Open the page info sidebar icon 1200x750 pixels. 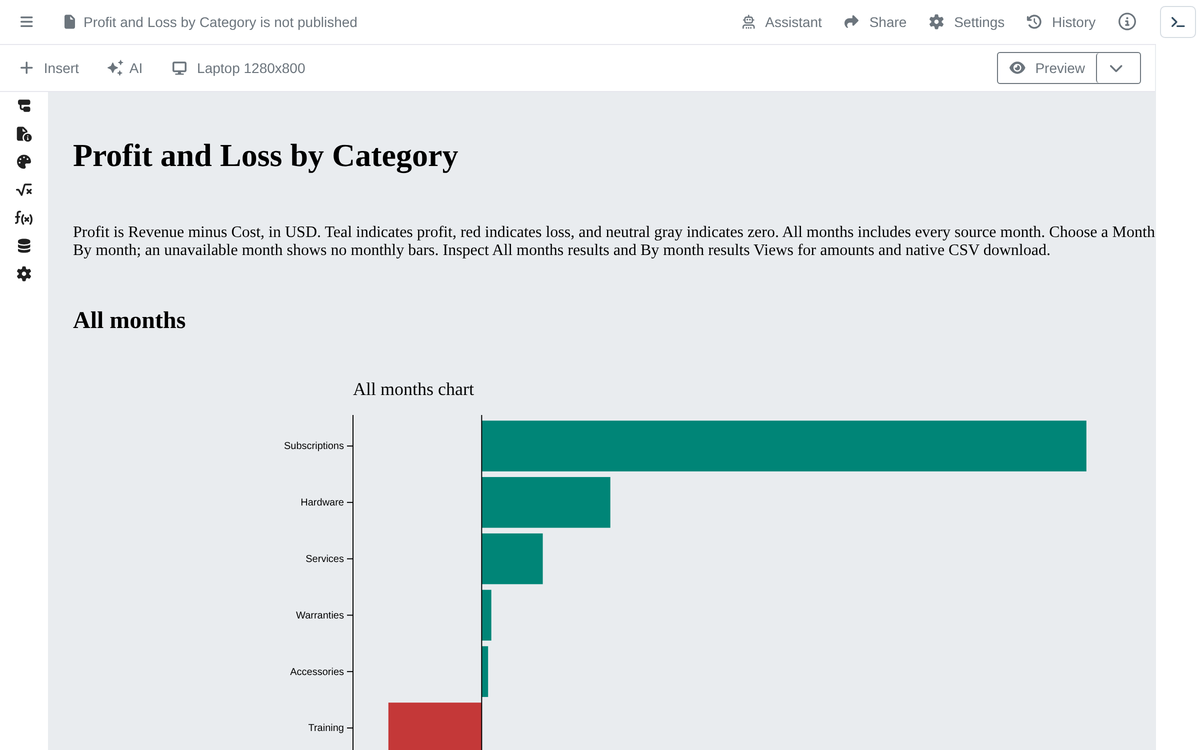click(x=24, y=134)
